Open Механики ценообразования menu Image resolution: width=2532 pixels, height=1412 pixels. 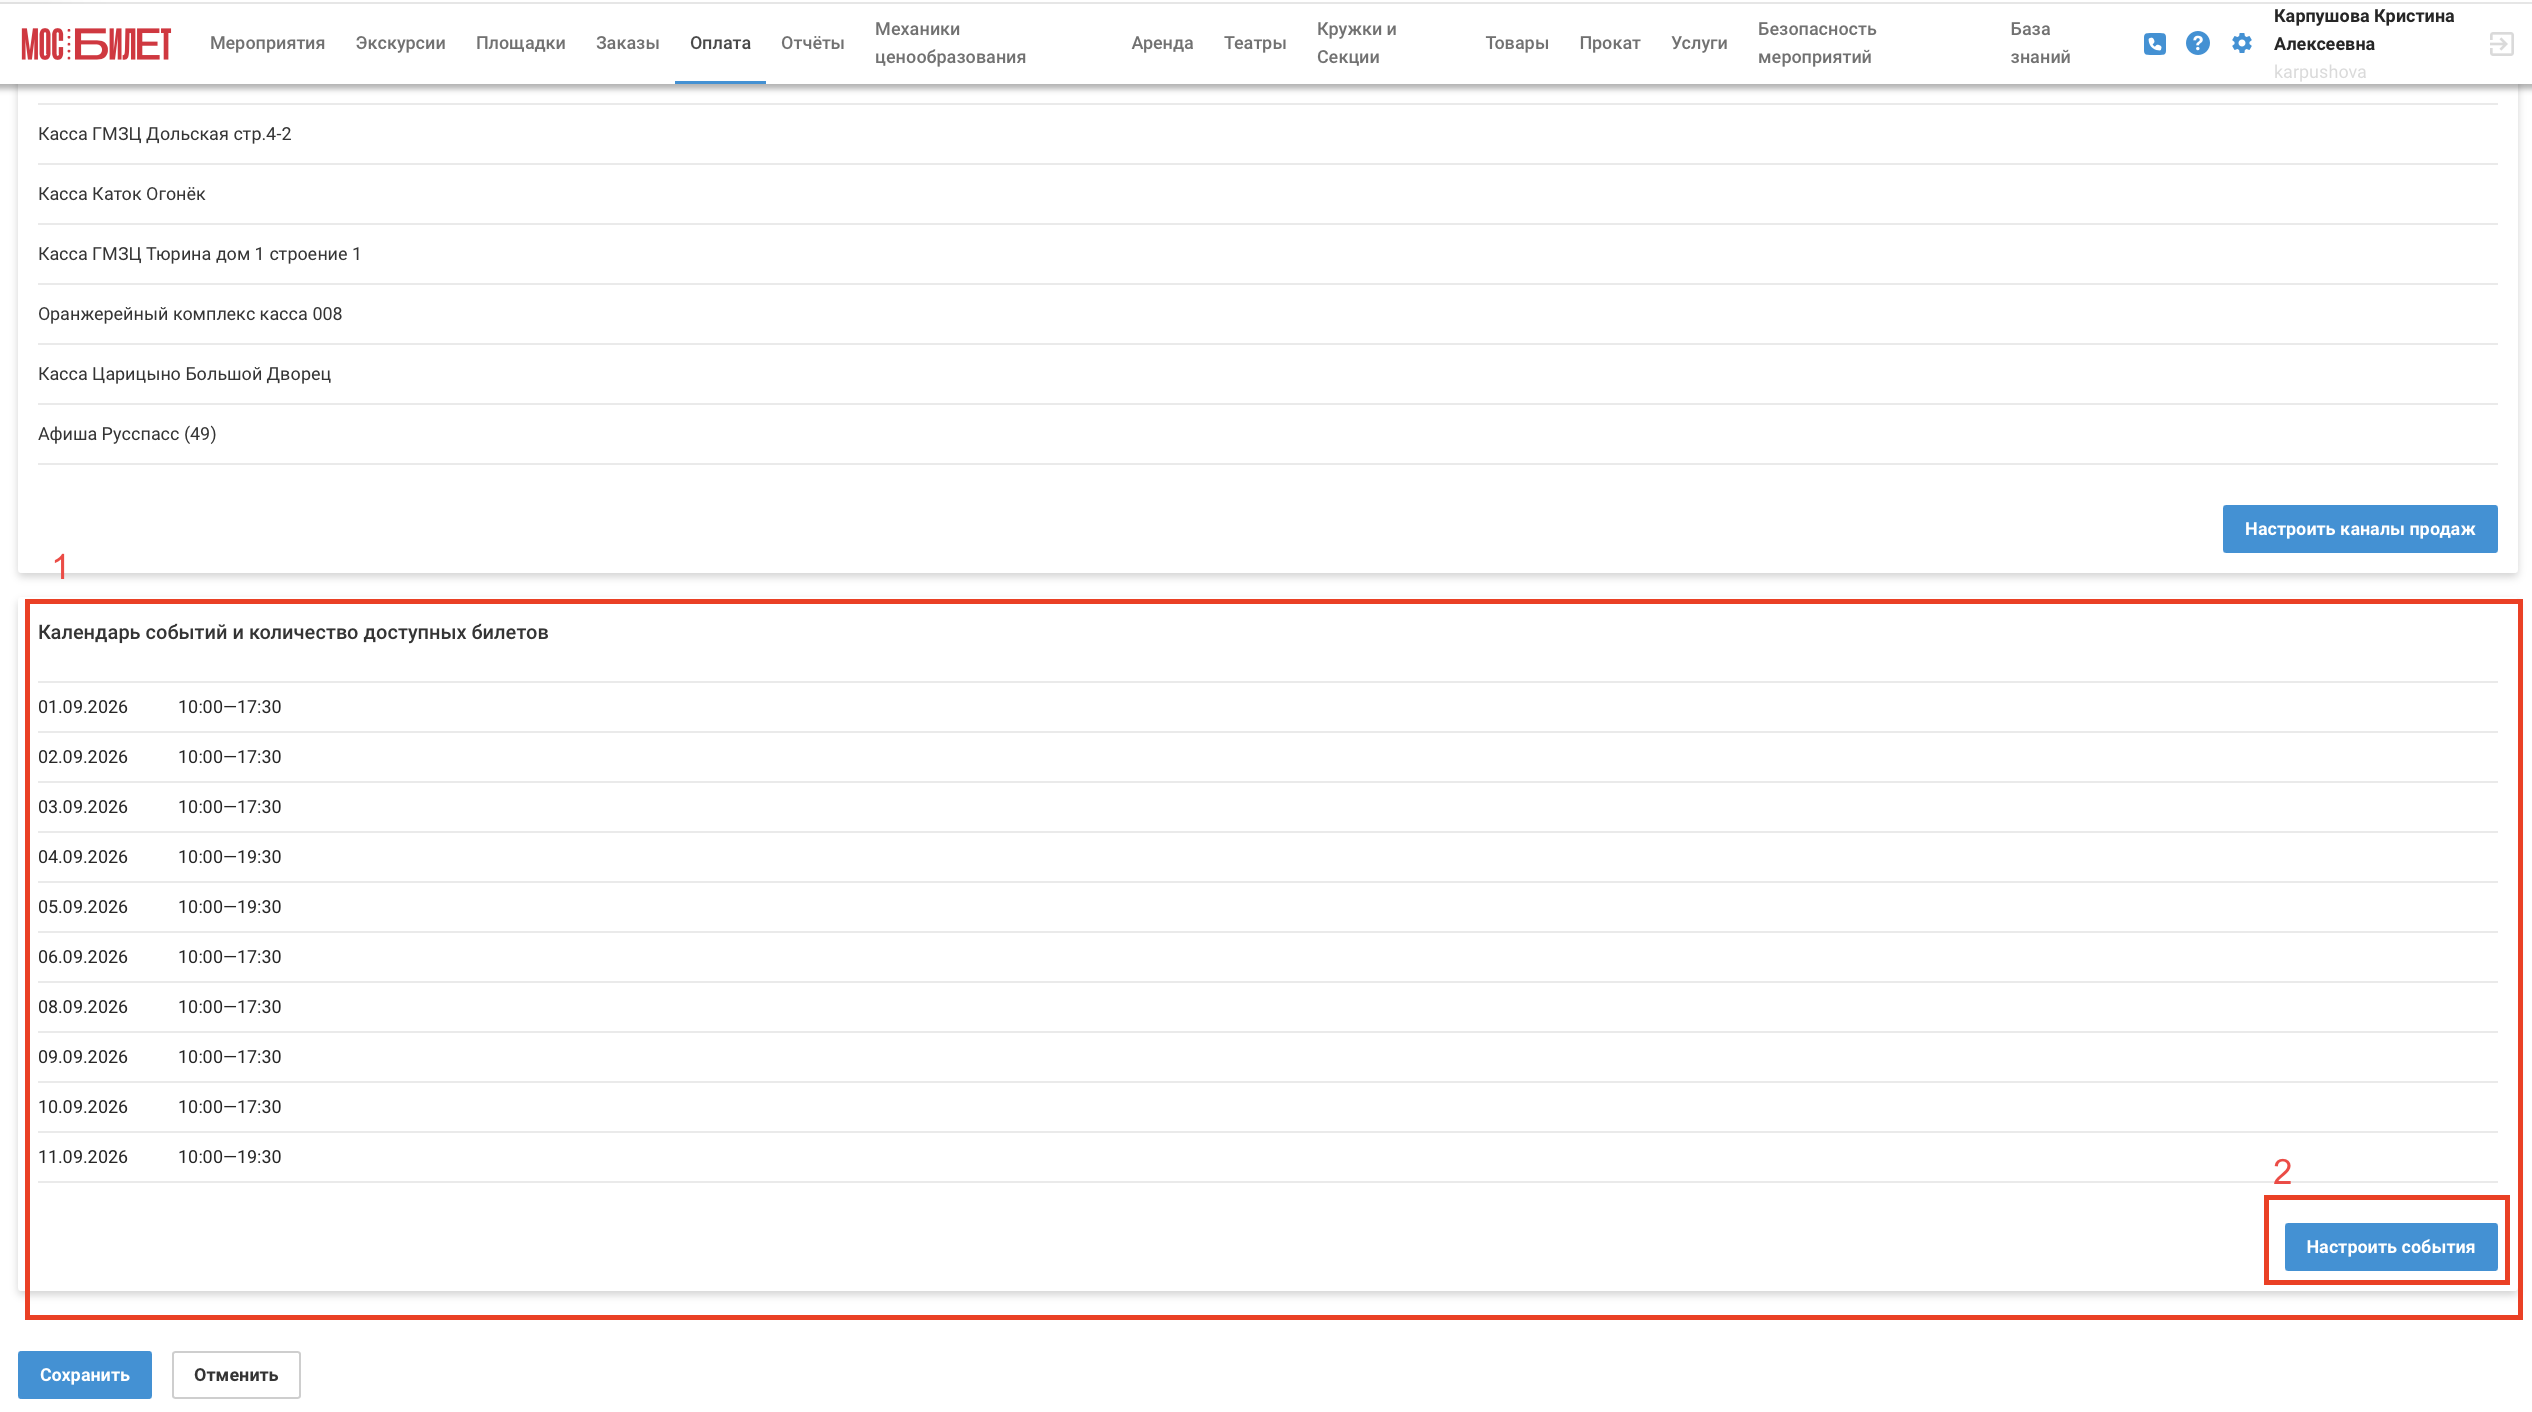pyautogui.click(x=950, y=43)
